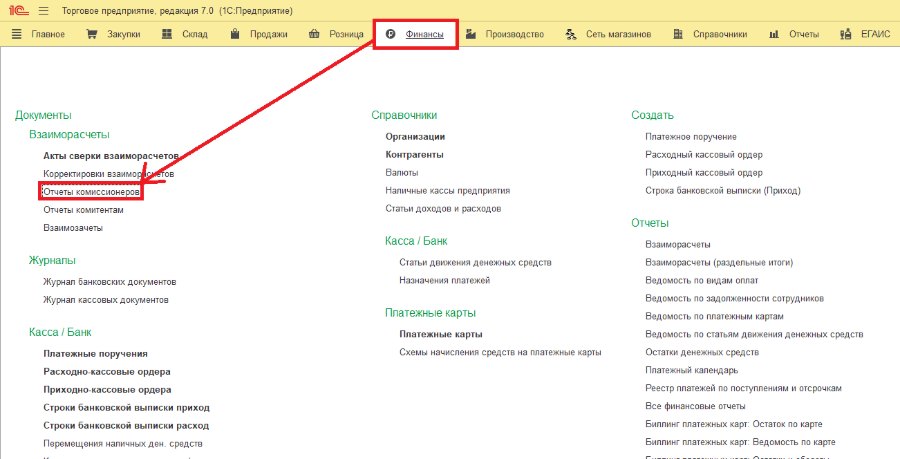
Task: Open the Розница section
Action: coord(346,34)
